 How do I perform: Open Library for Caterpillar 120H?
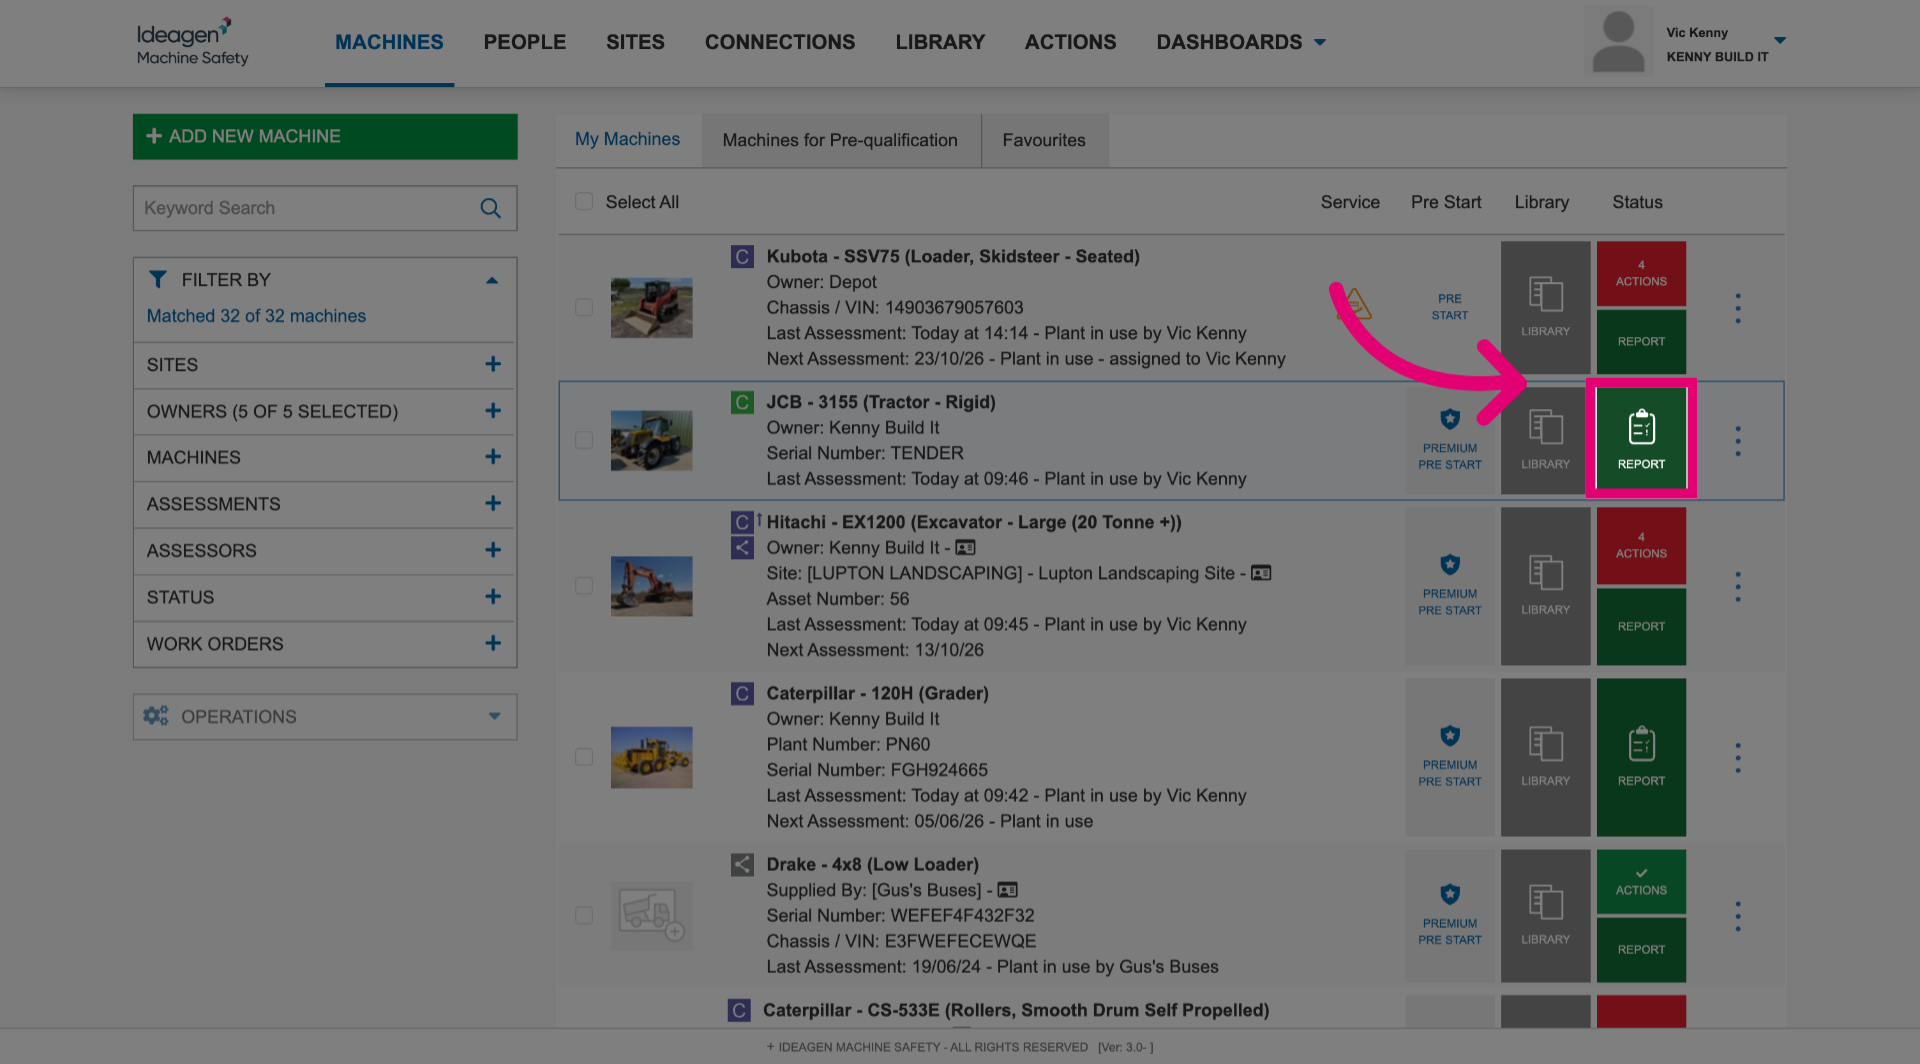[x=1545, y=757]
